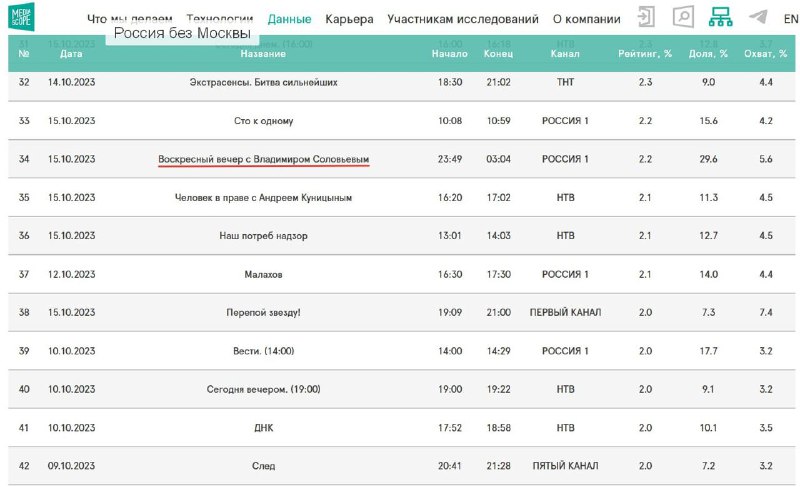Click date 12.10.2023 in row 37

pos(71,274)
